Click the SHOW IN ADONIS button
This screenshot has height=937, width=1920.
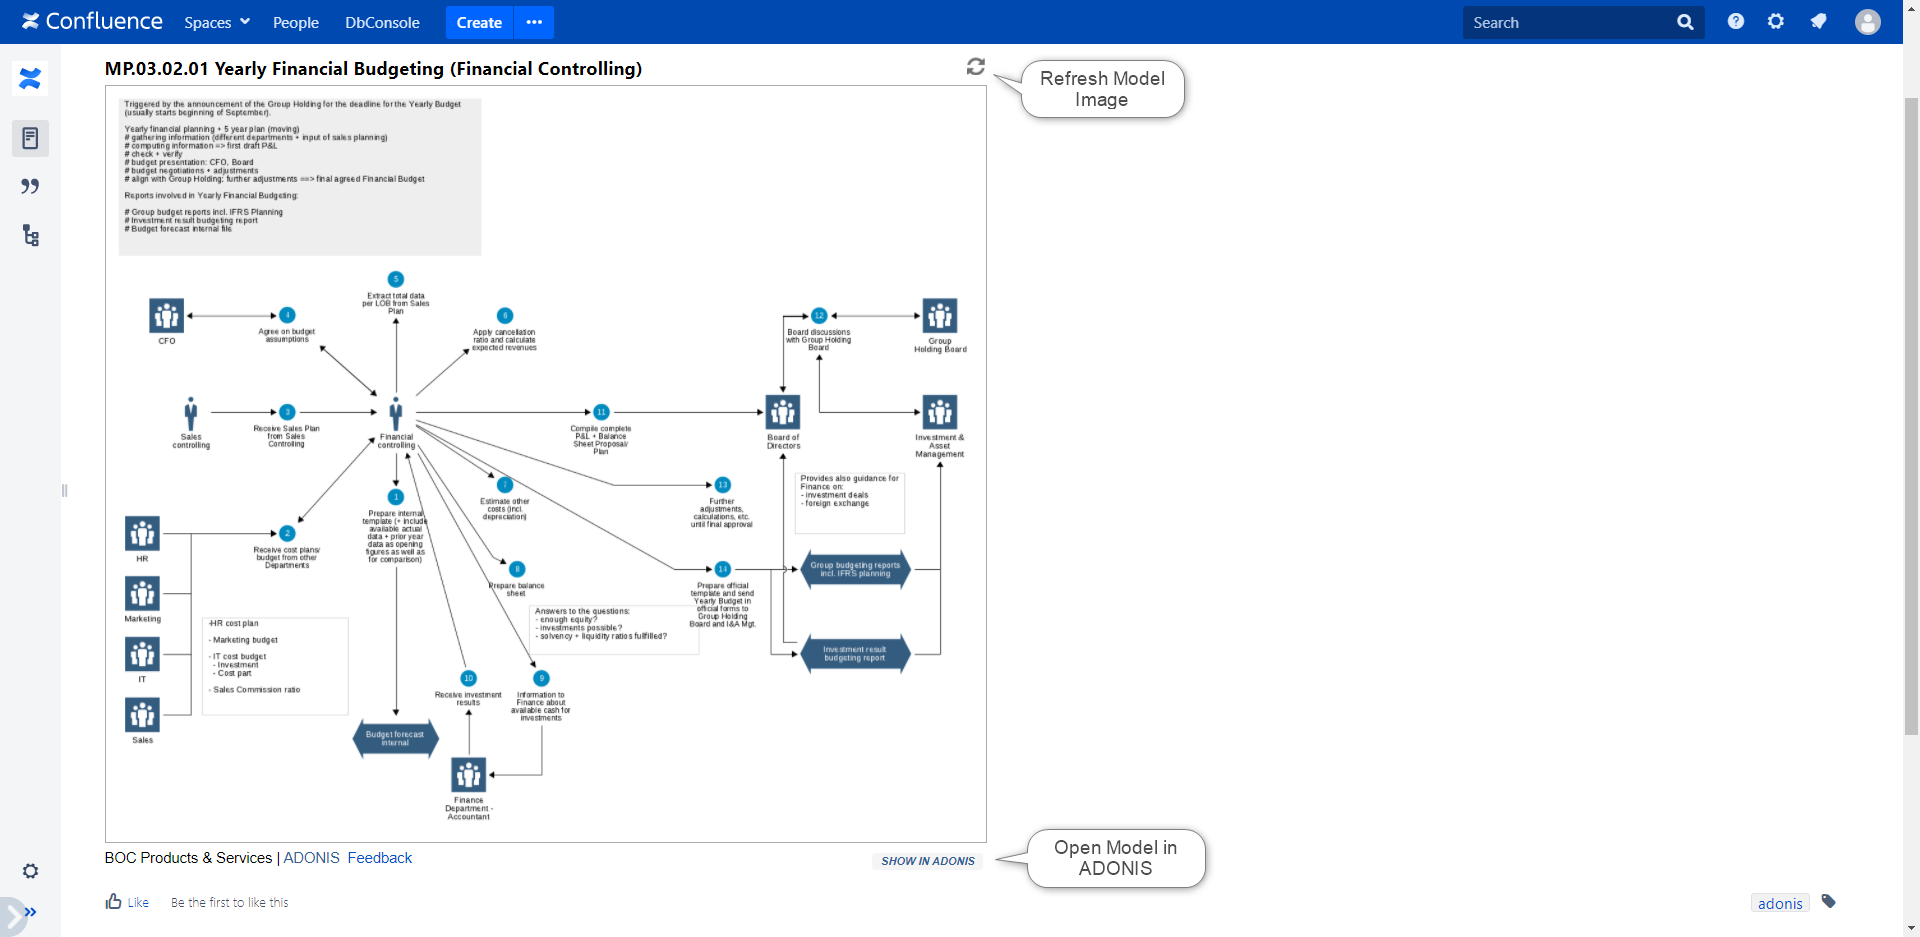[x=927, y=861]
